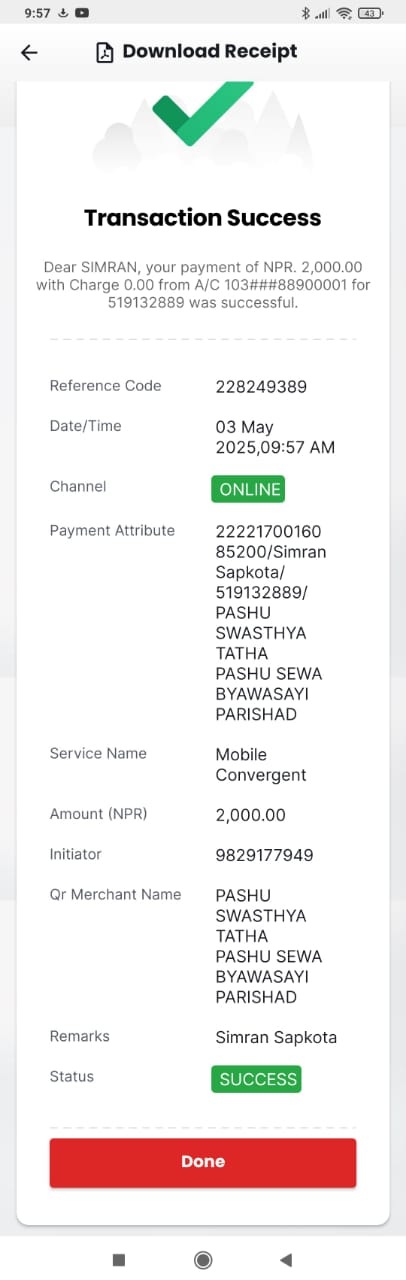Tap the Bluetooth icon in status bar
This screenshot has height=1280, width=406.
coord(305,13)
